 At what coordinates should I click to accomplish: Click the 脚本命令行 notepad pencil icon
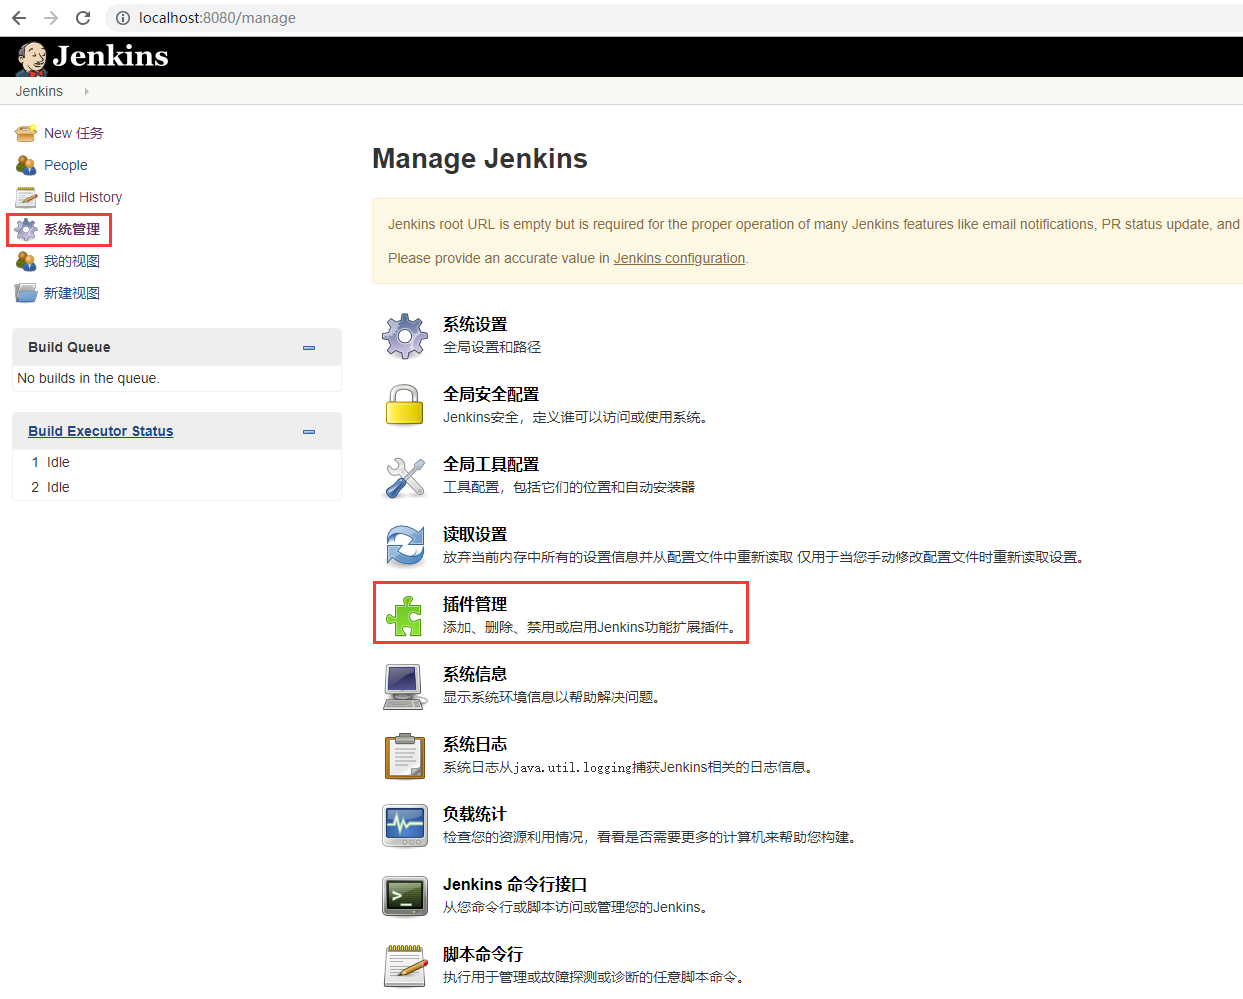[x=405, y=966]
